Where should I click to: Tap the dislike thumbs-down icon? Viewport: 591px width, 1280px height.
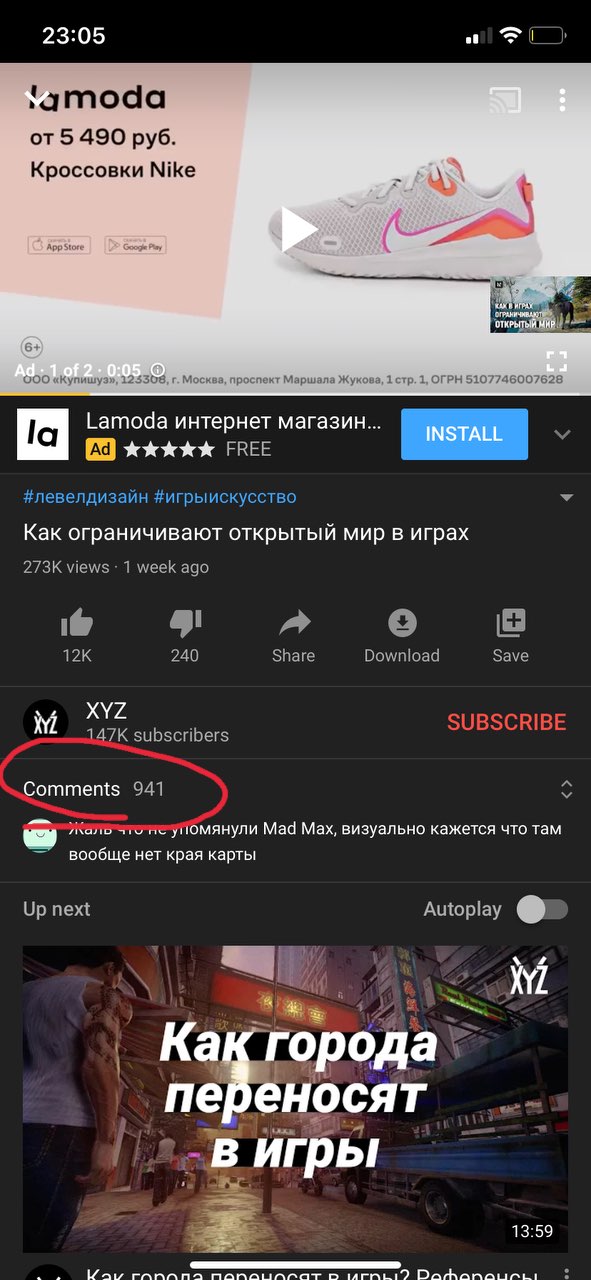point(185,624)
